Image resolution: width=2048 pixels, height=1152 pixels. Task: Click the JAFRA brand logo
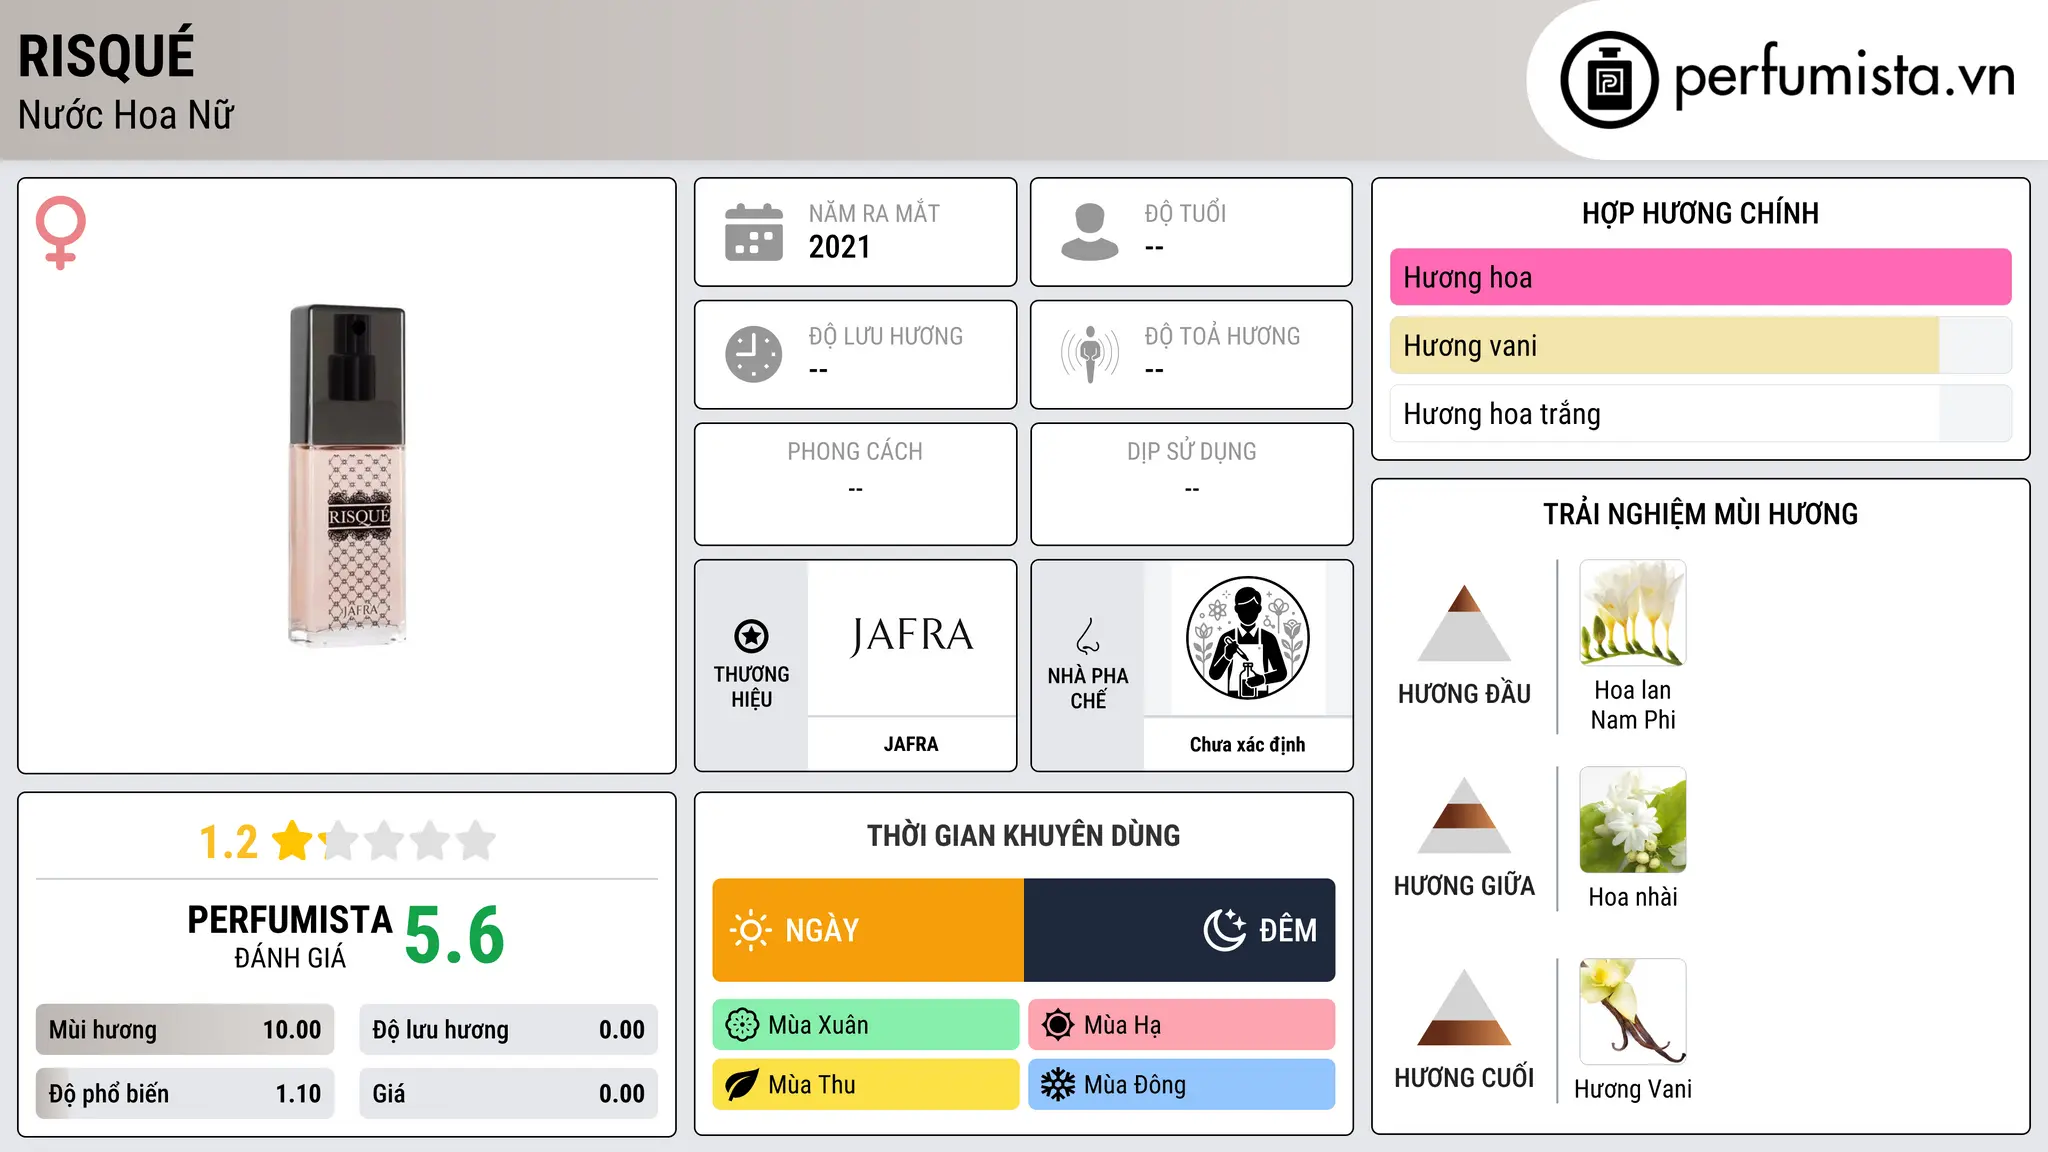911,636
